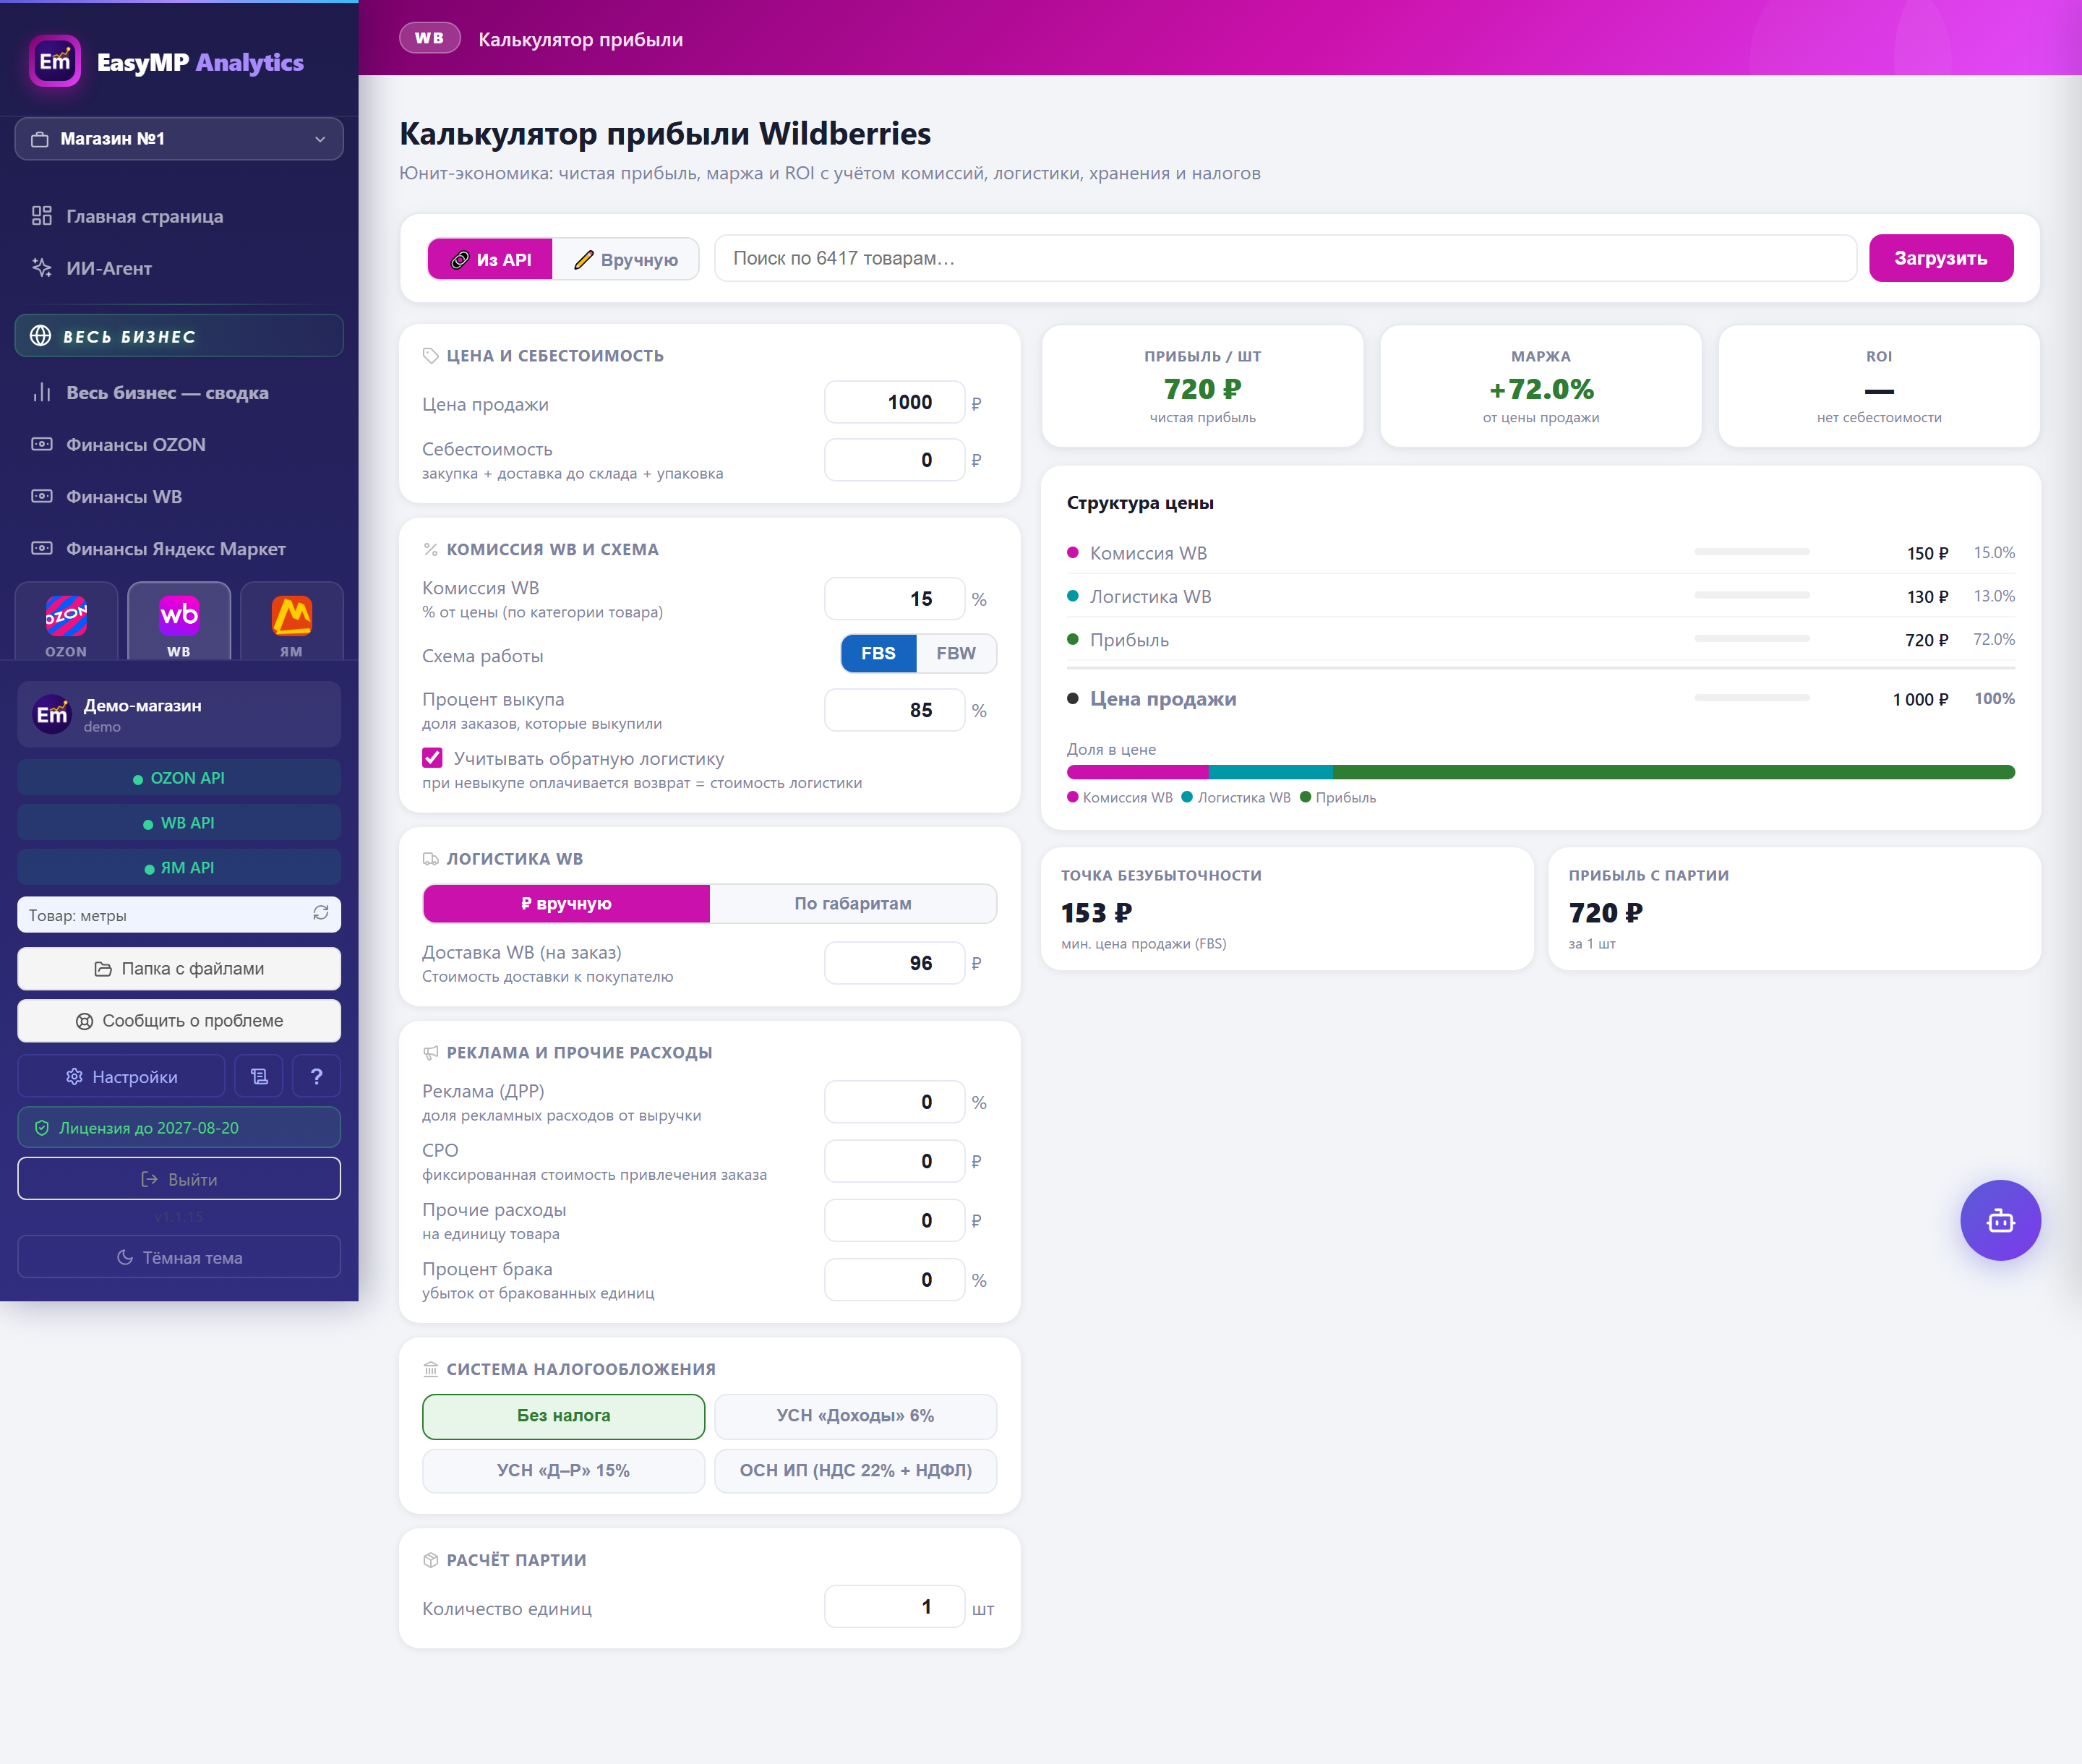Open Финансы Яндекс Маркет section

(x=179, y=549)
